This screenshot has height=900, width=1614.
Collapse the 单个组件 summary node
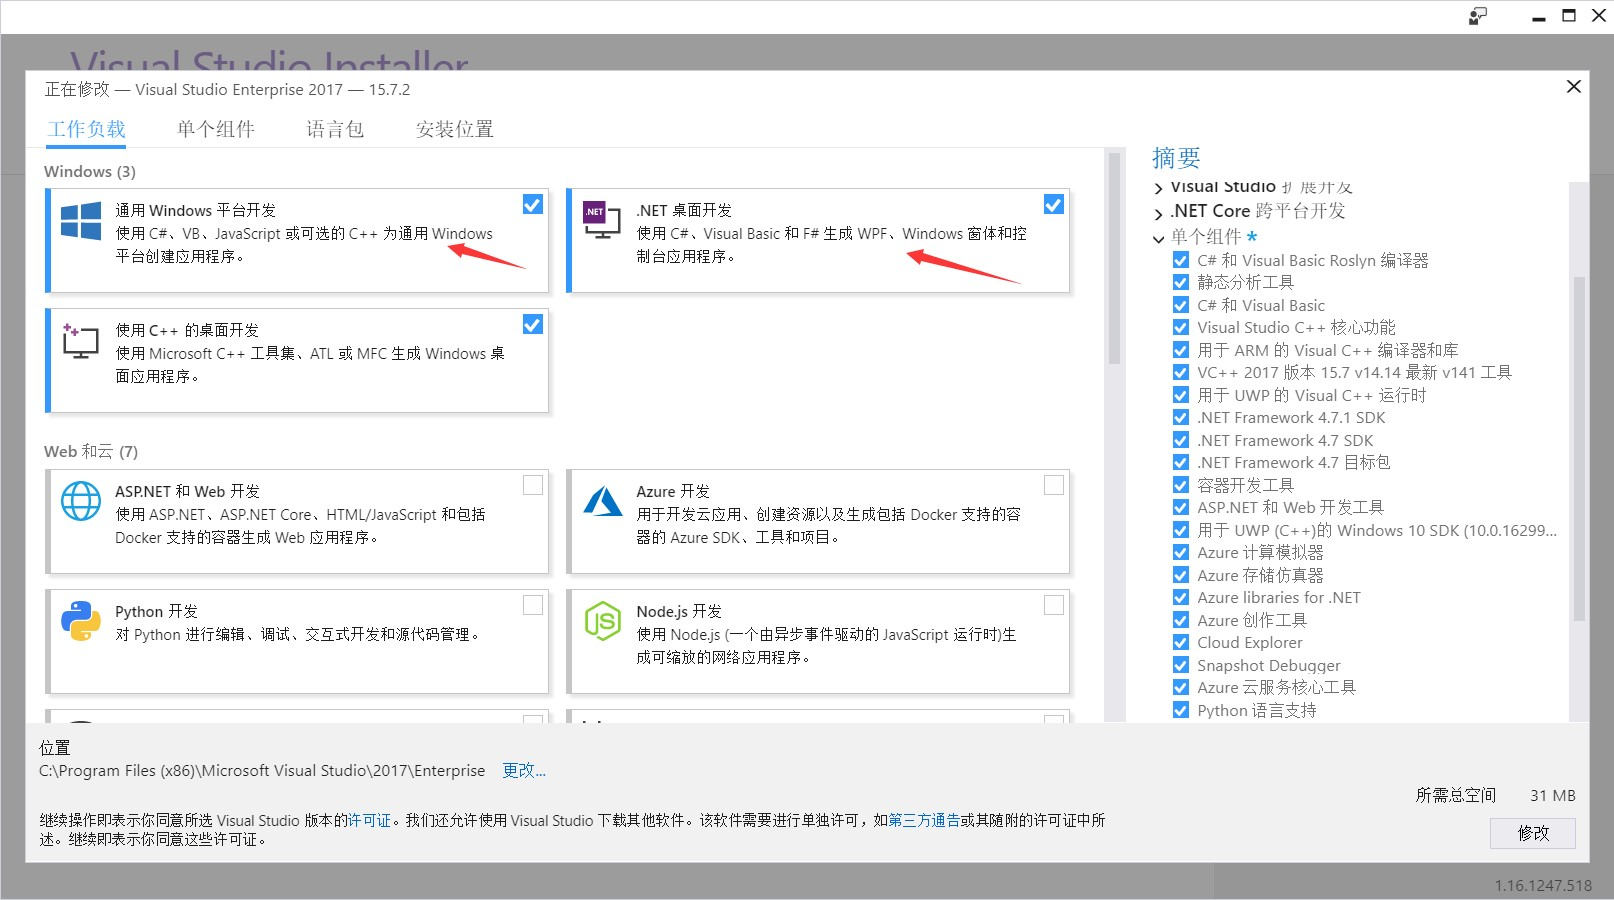click(1158, 238)
